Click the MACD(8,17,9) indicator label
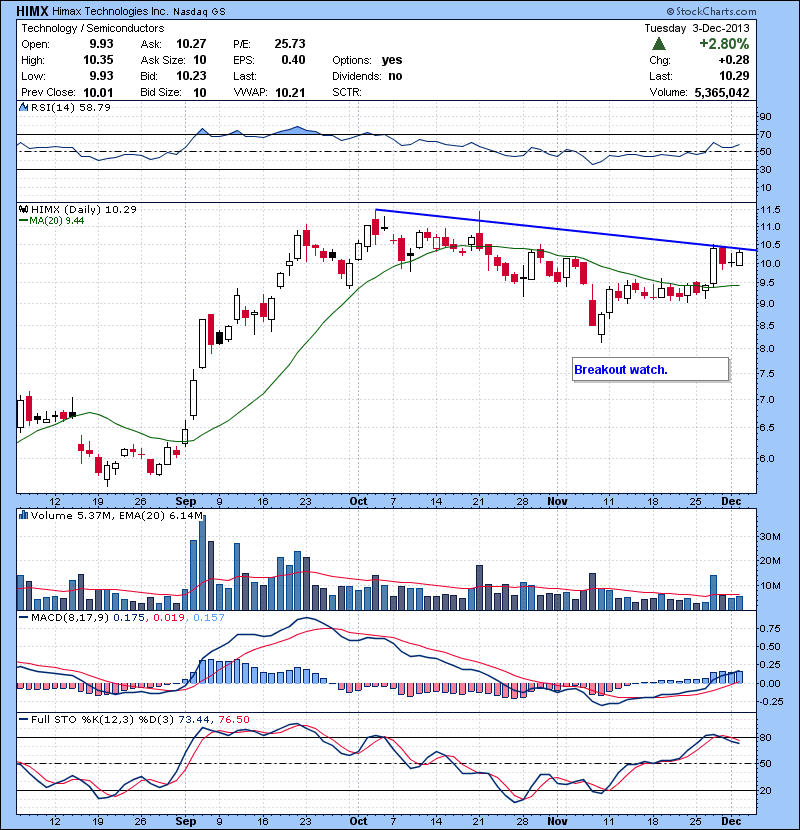Image resolution: width=800 pixels, height=830 pixels. [70, 617]
